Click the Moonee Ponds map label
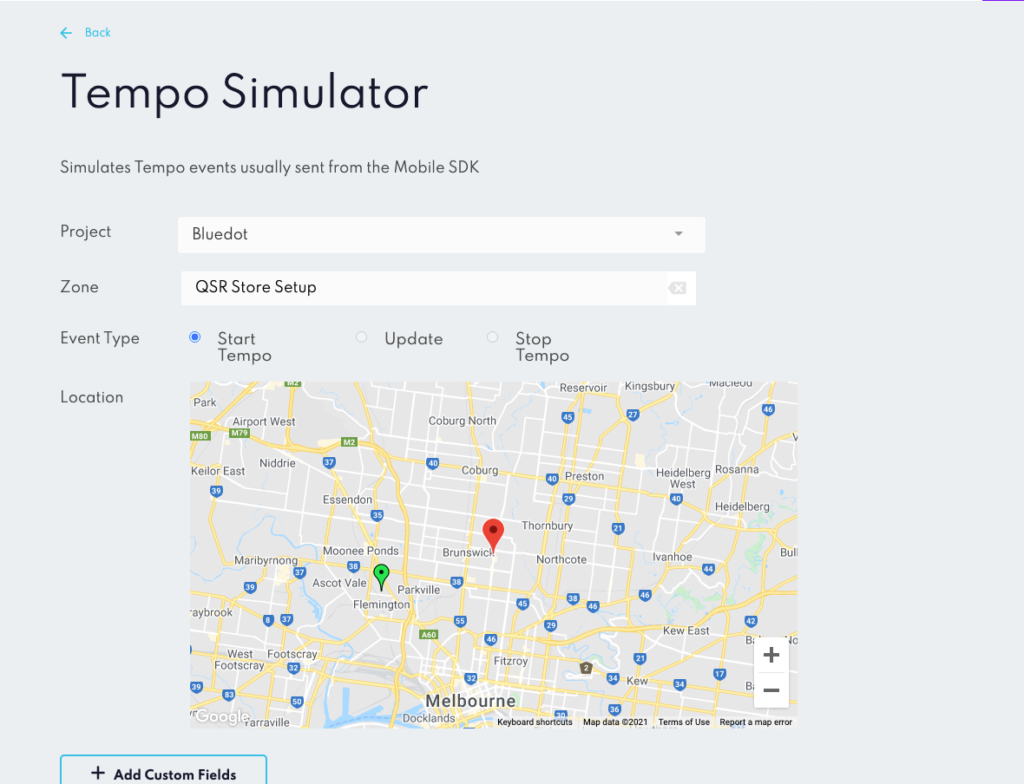The width and height of the screenshot is (1024, 784). click(360, 551)
